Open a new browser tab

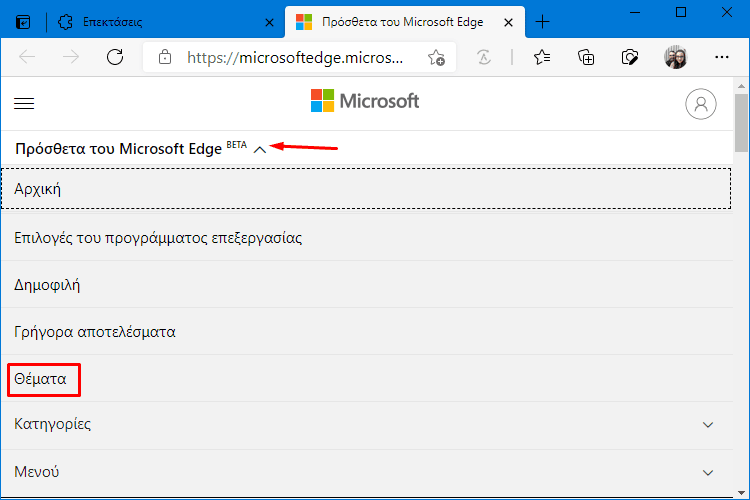[542, 22]
